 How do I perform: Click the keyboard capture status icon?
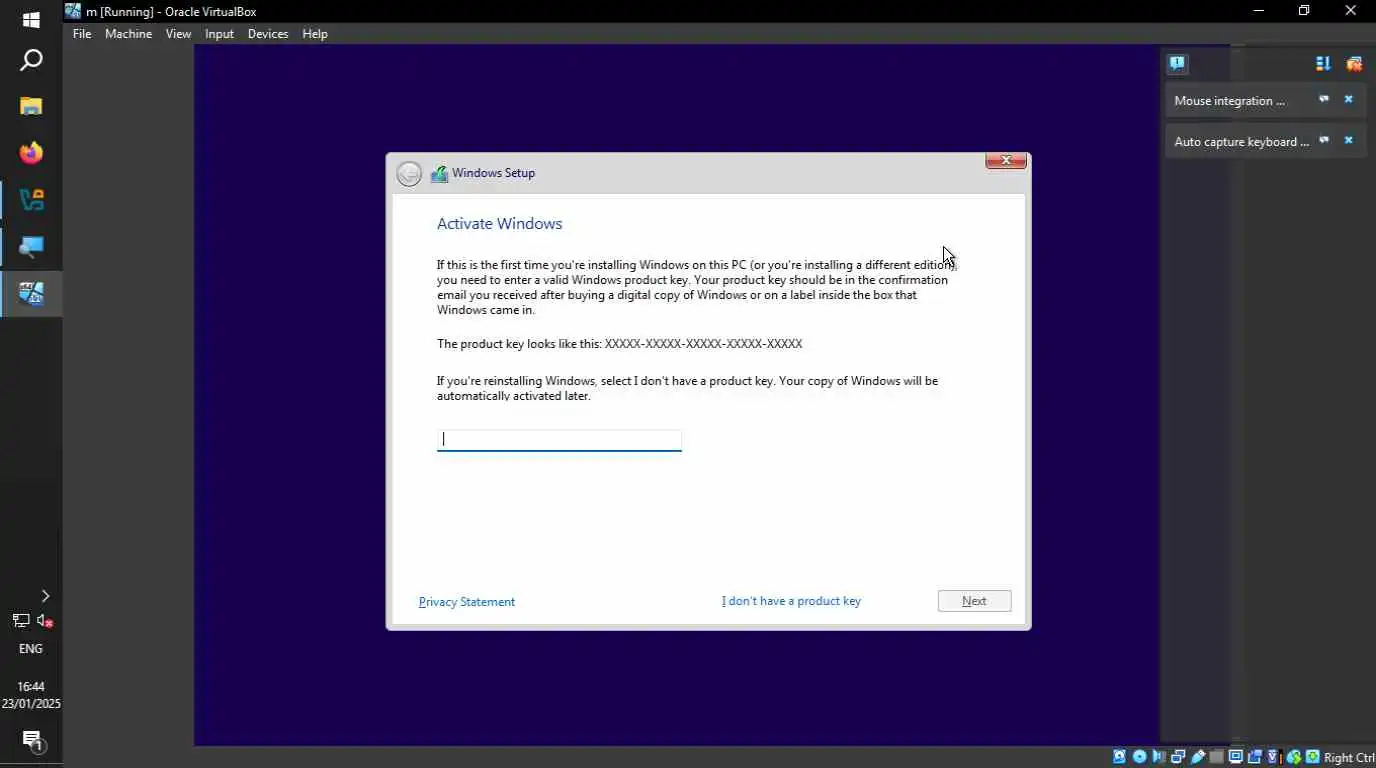[1312, 757]
